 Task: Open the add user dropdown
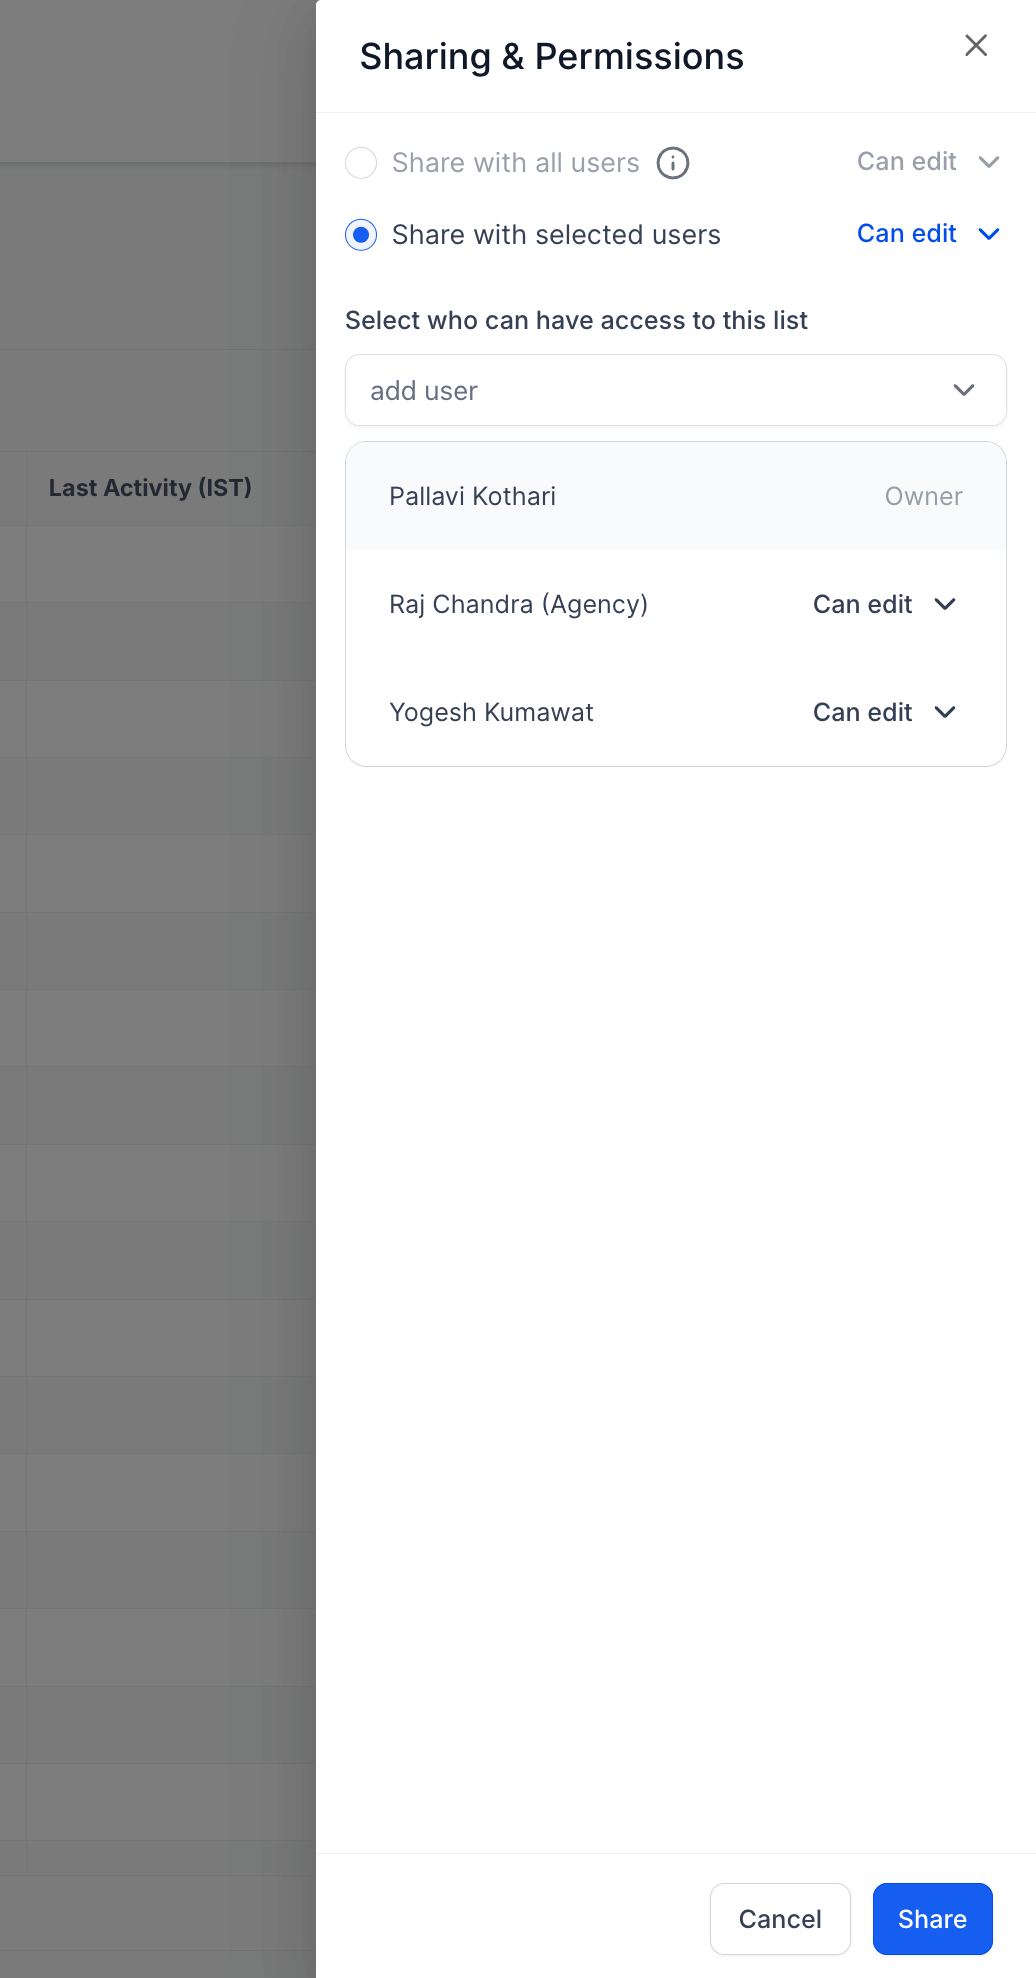tap(963, 390)
